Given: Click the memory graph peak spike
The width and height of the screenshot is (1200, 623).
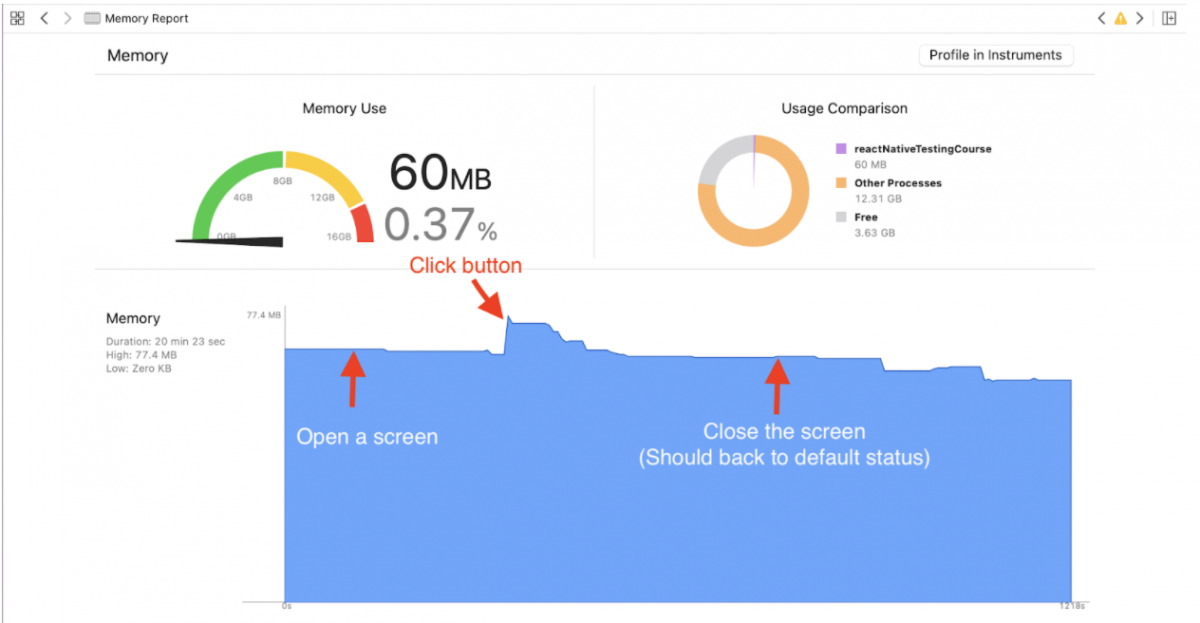Looking at the screenshot, I should [509, 319].
